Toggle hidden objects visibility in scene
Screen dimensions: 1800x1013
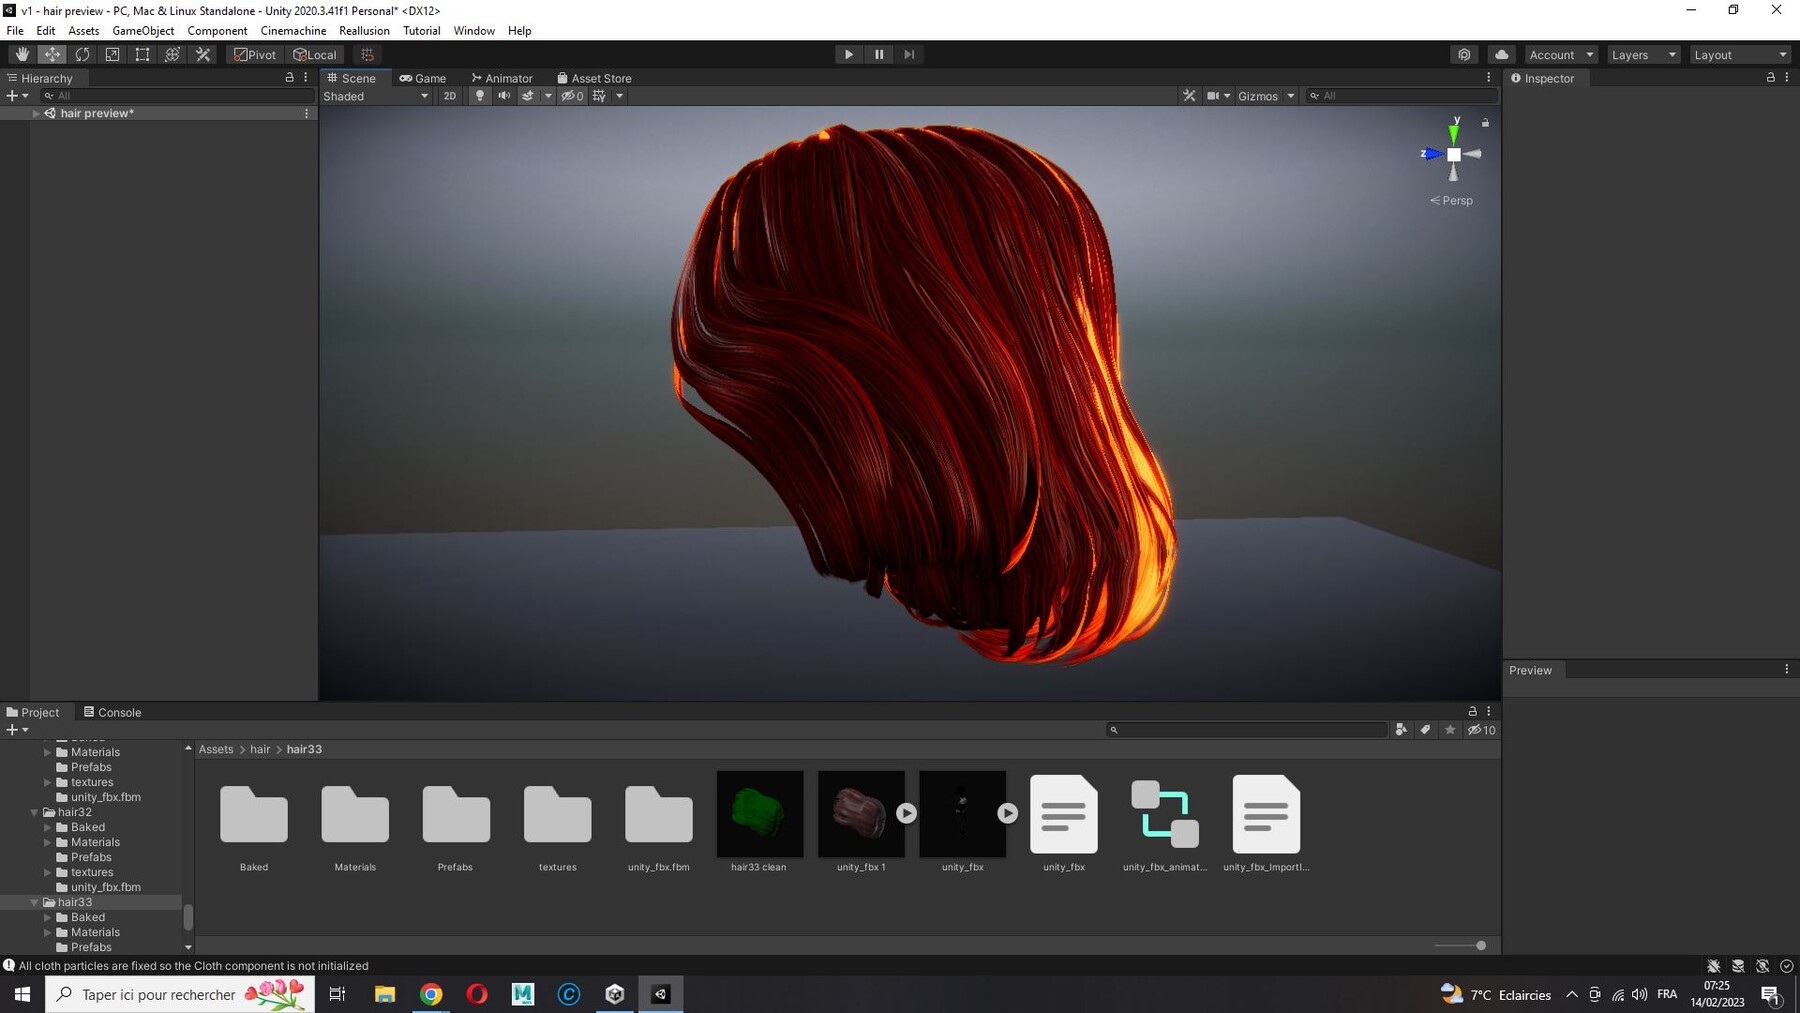coord(572,96)
